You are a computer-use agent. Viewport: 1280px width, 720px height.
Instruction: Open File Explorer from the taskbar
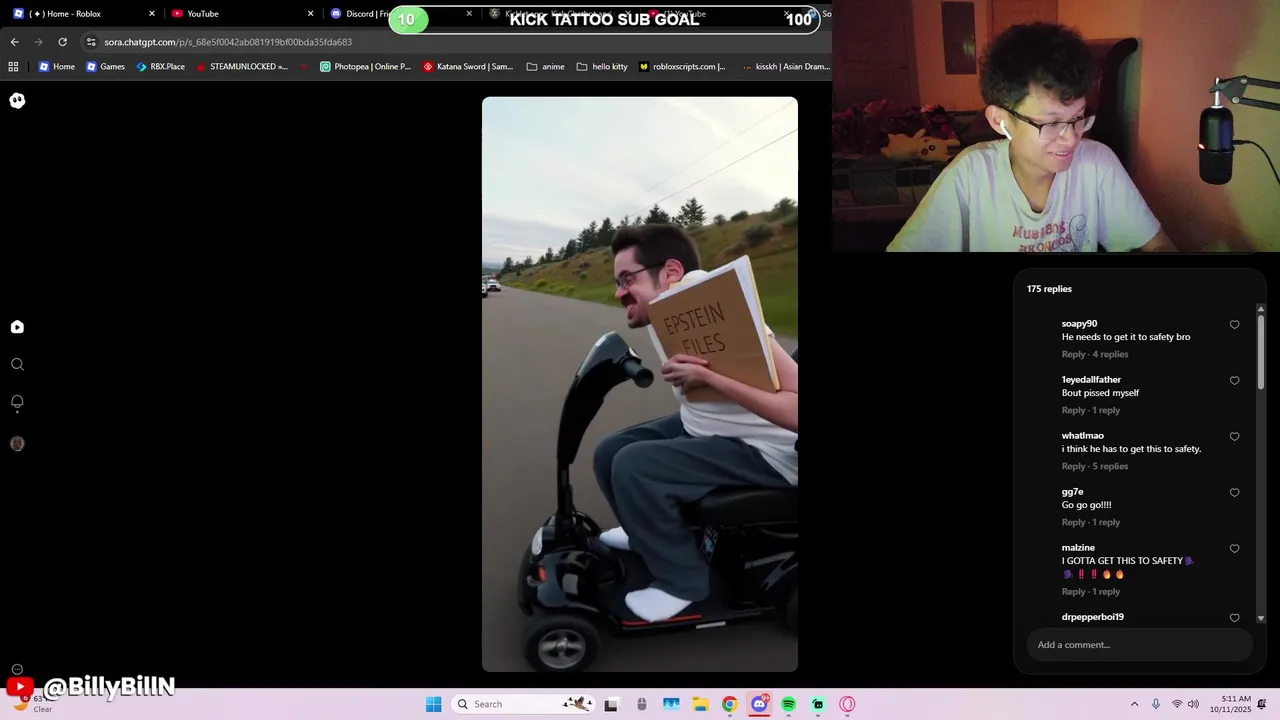[701, 704]
